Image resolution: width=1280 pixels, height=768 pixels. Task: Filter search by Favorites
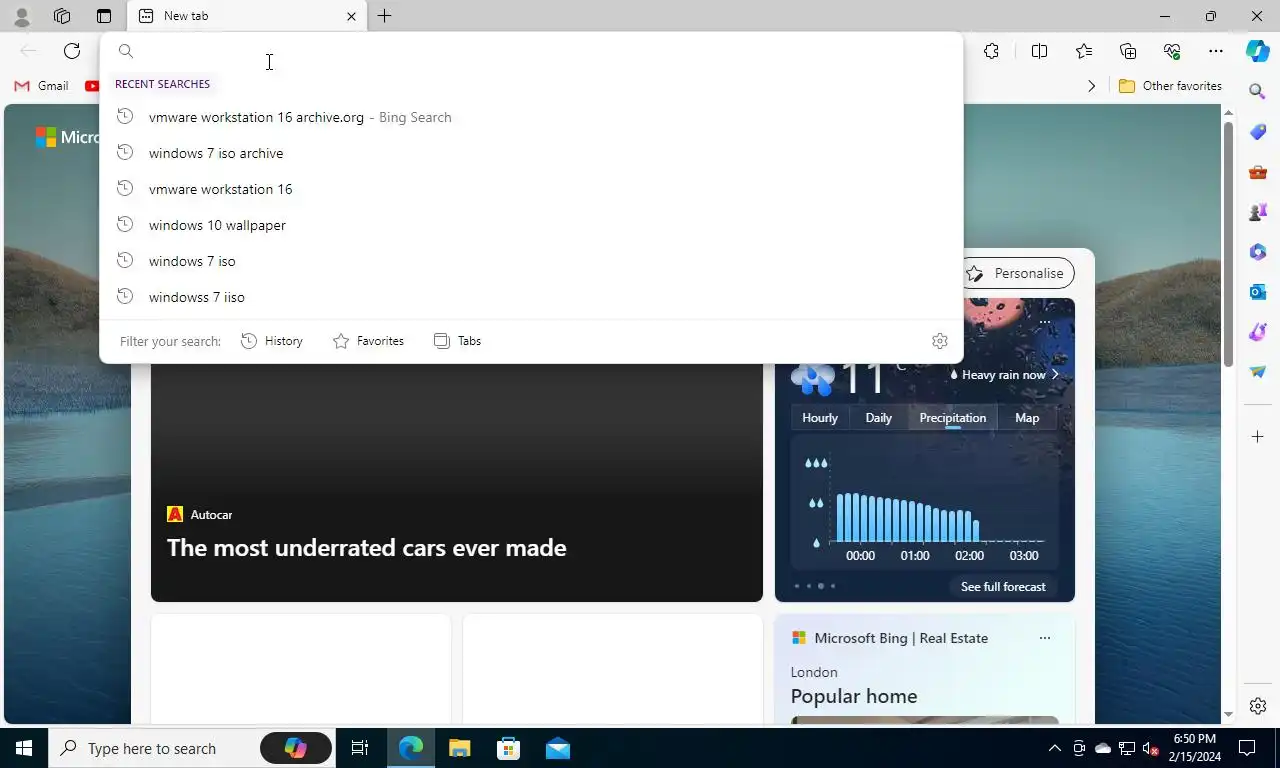368,341
